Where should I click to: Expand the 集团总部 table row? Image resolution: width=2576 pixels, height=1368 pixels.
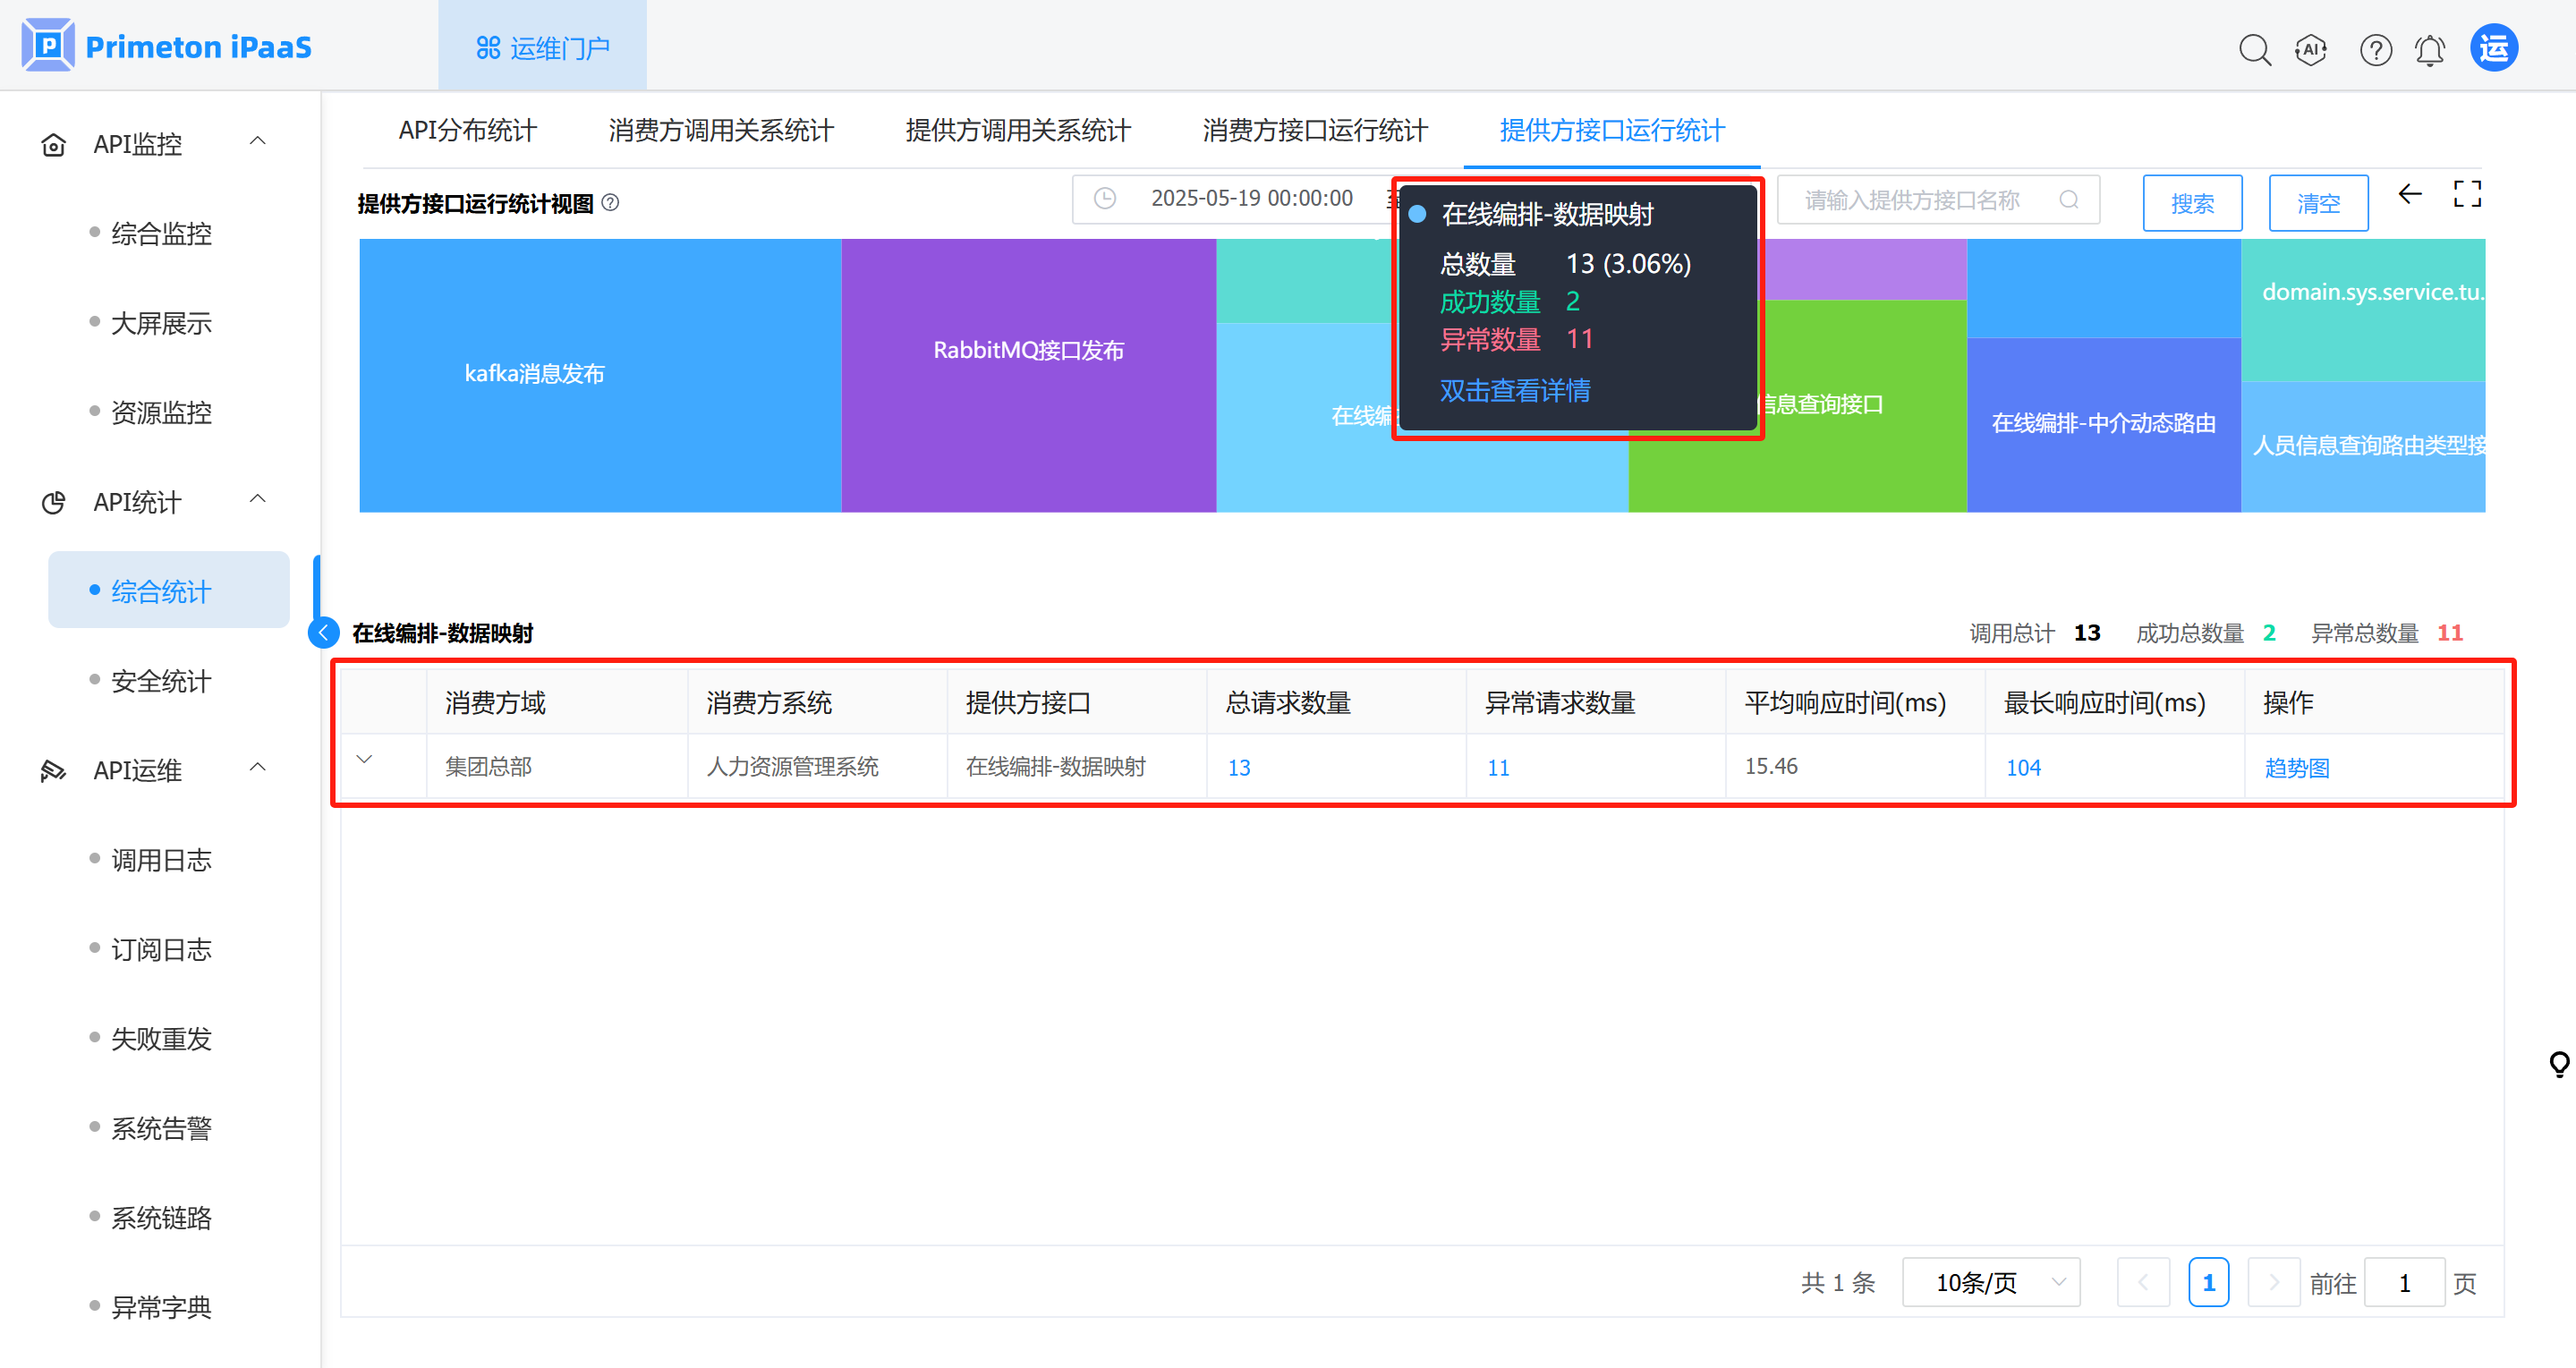365,760
